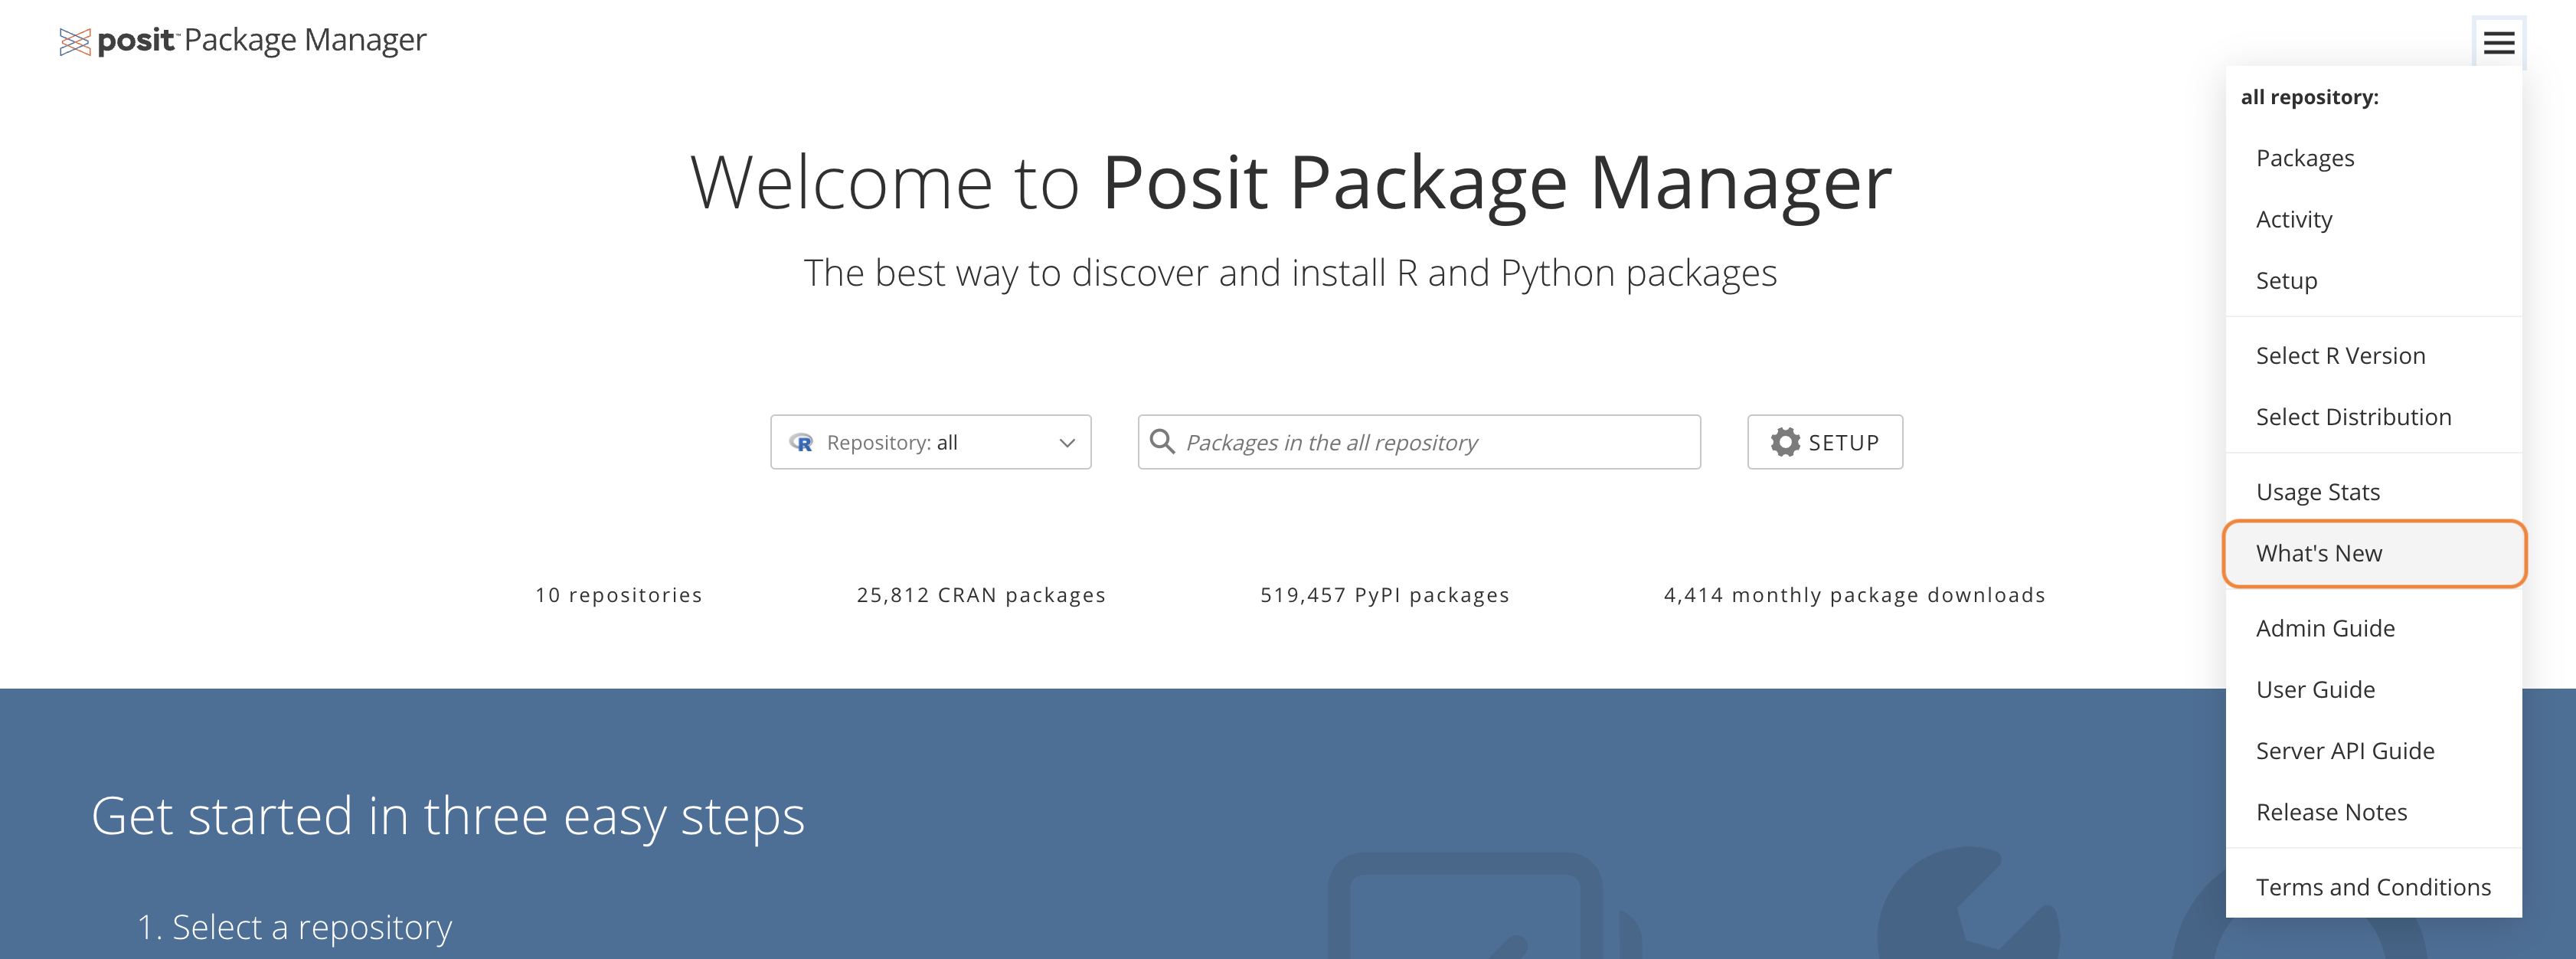View the Release Notes
The height and width of the screenshot is (959, 2576).
[2331, 812]
